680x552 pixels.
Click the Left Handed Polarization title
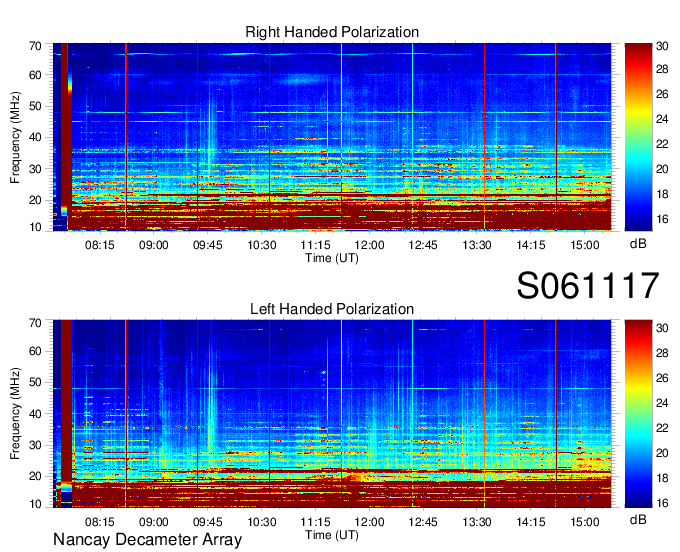click(332, 309)
